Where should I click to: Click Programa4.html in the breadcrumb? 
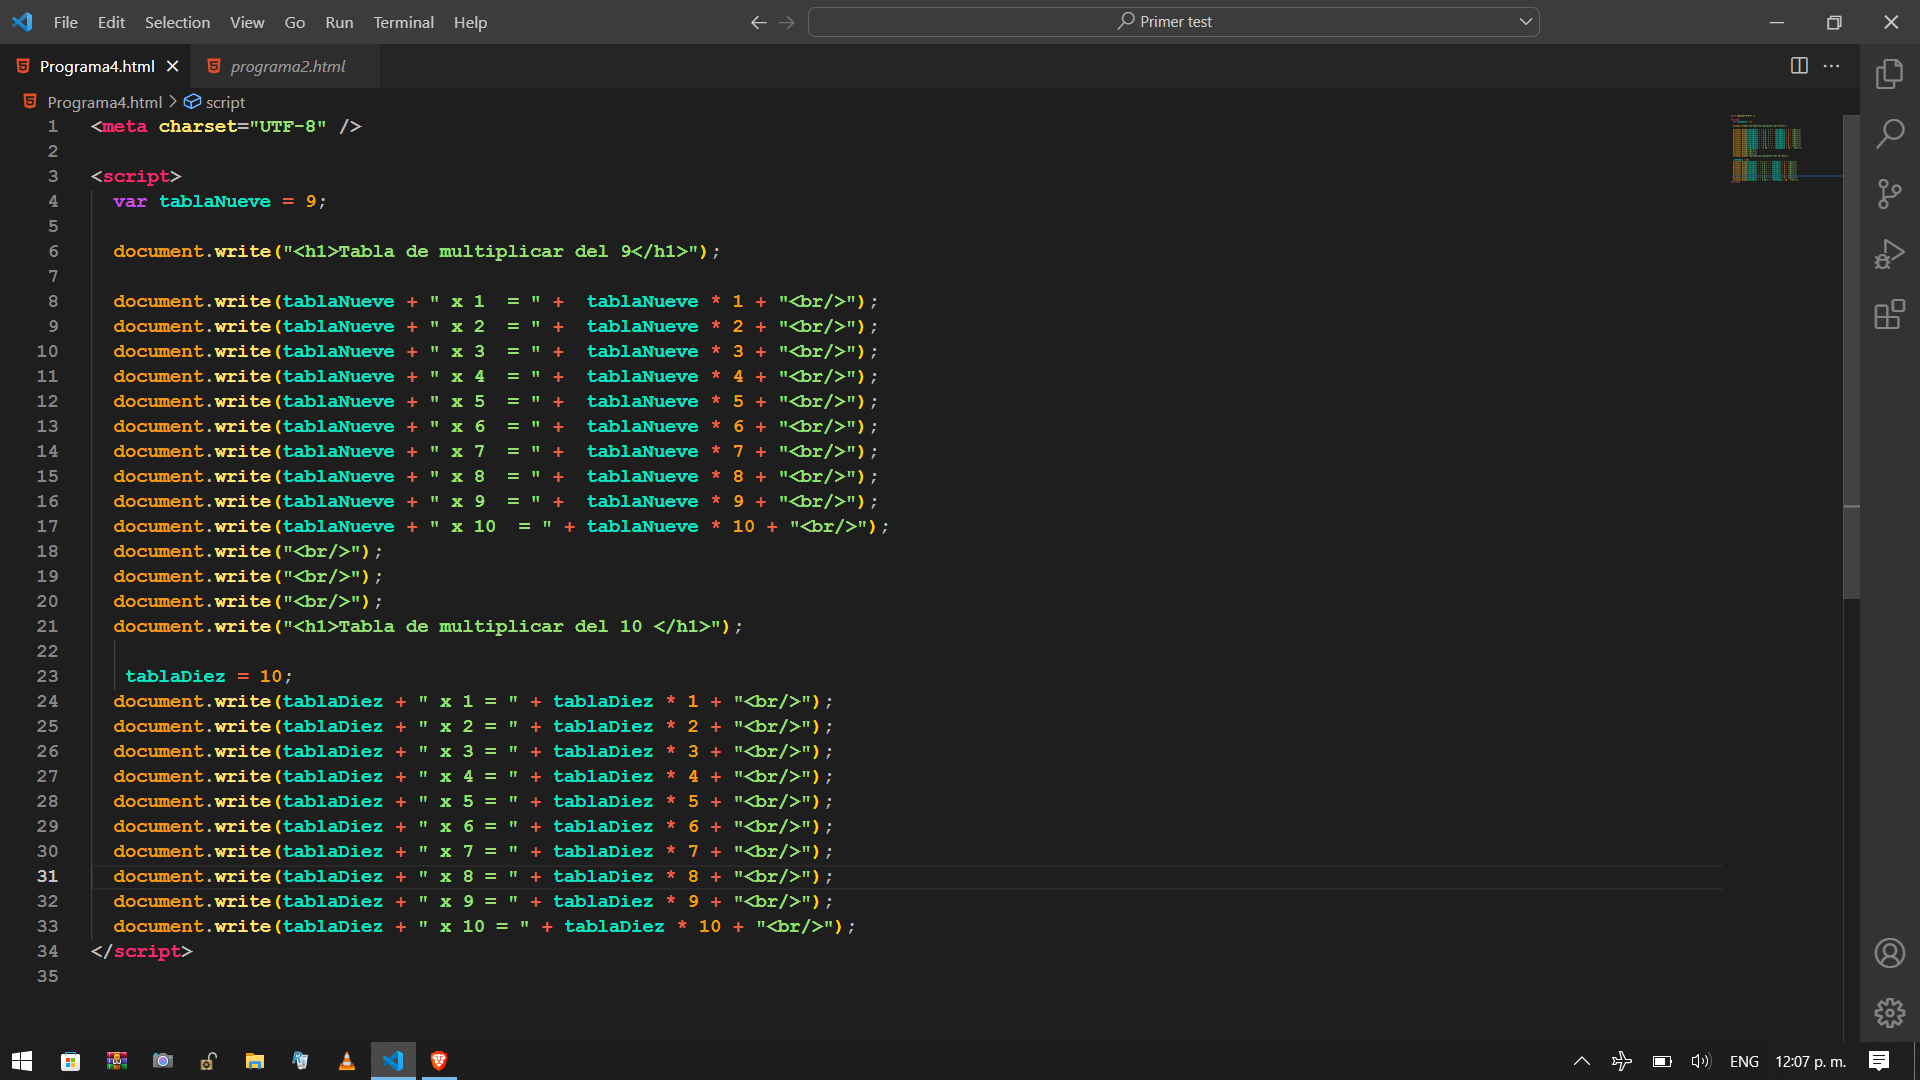104,102
